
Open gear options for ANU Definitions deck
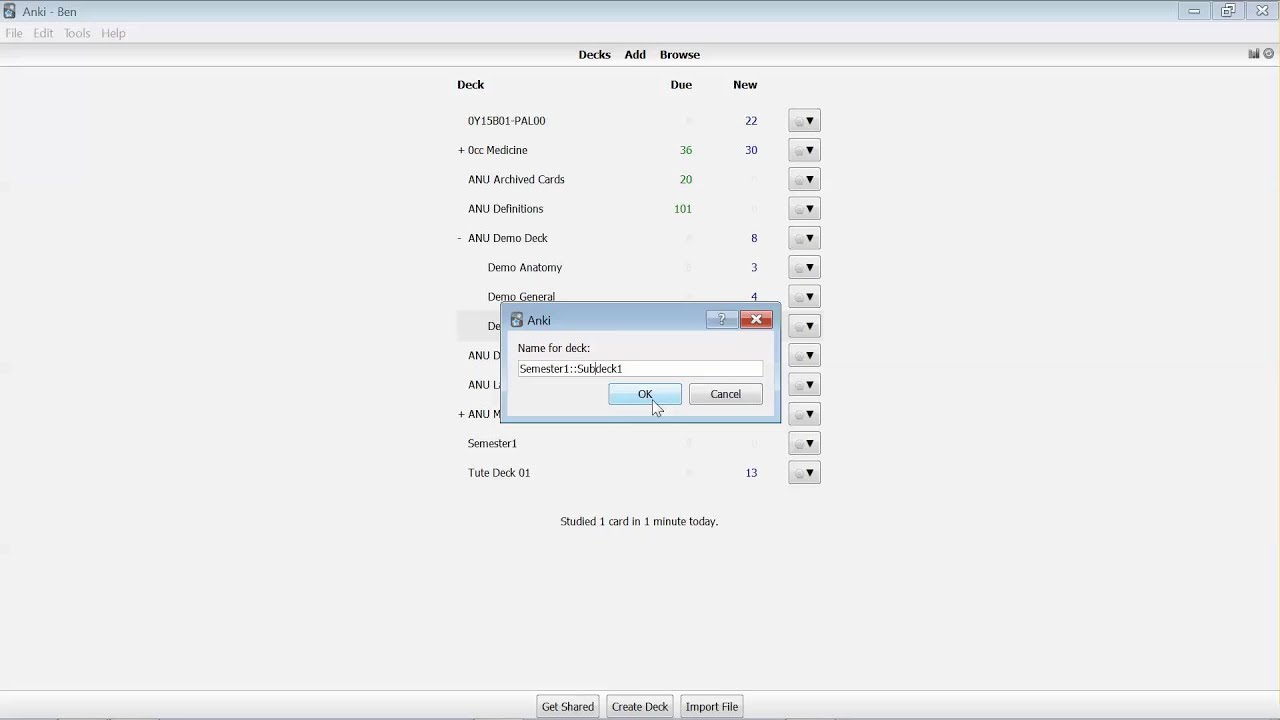coord(804,209)
